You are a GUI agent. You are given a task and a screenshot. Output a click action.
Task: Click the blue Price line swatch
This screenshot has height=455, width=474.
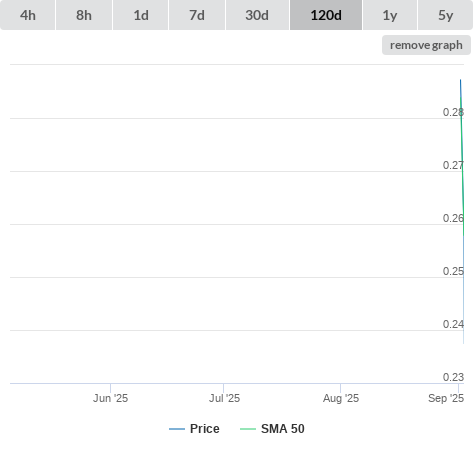(177, 429)
